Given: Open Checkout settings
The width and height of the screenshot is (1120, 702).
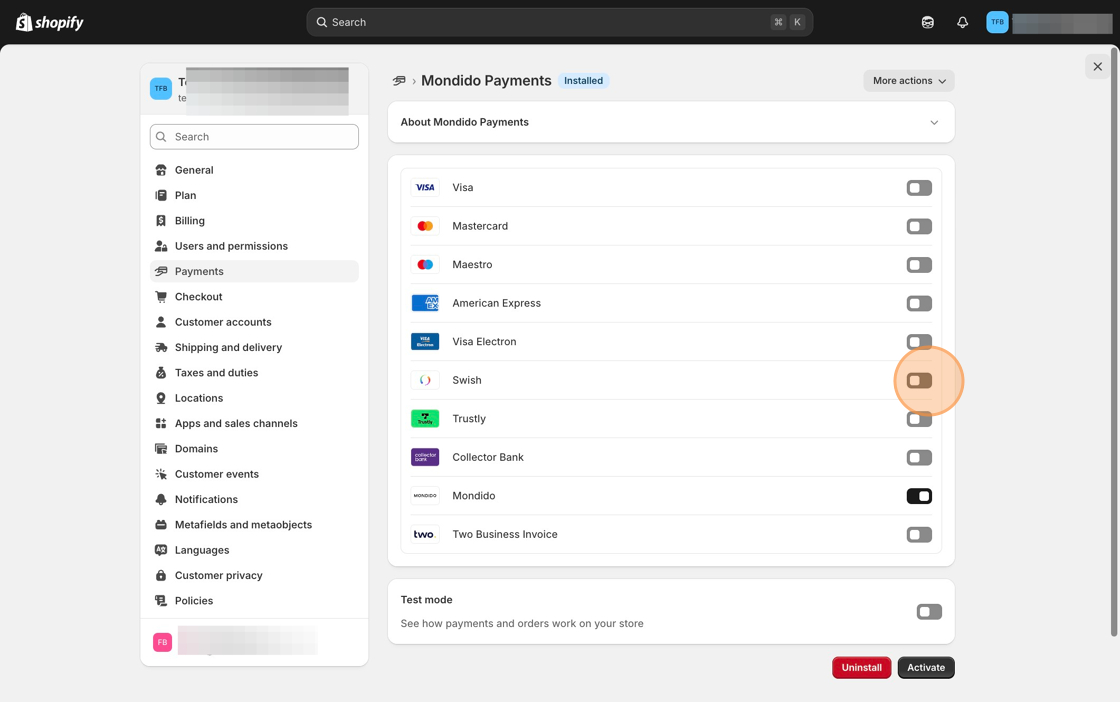Looking at the screenshot, I should coord(254,296).
